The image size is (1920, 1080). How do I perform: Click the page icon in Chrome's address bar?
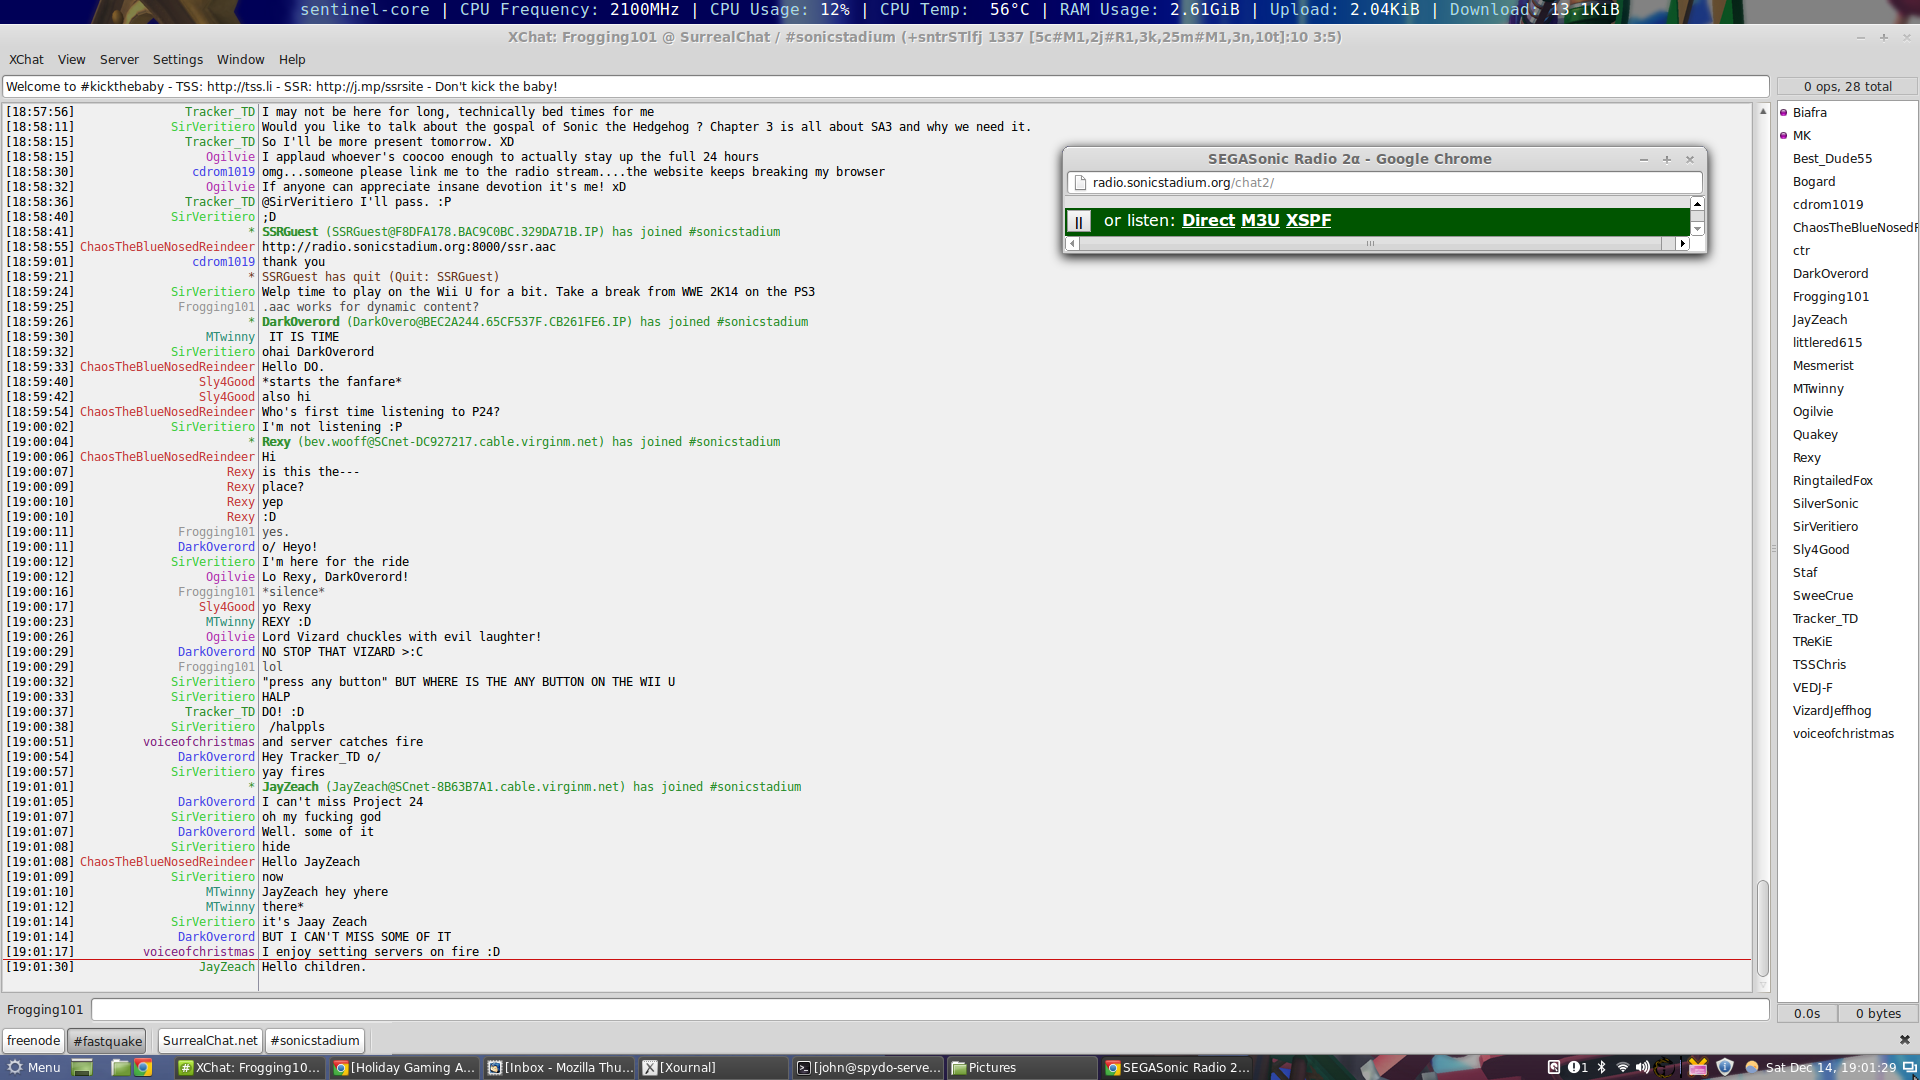click(1080, 182)
